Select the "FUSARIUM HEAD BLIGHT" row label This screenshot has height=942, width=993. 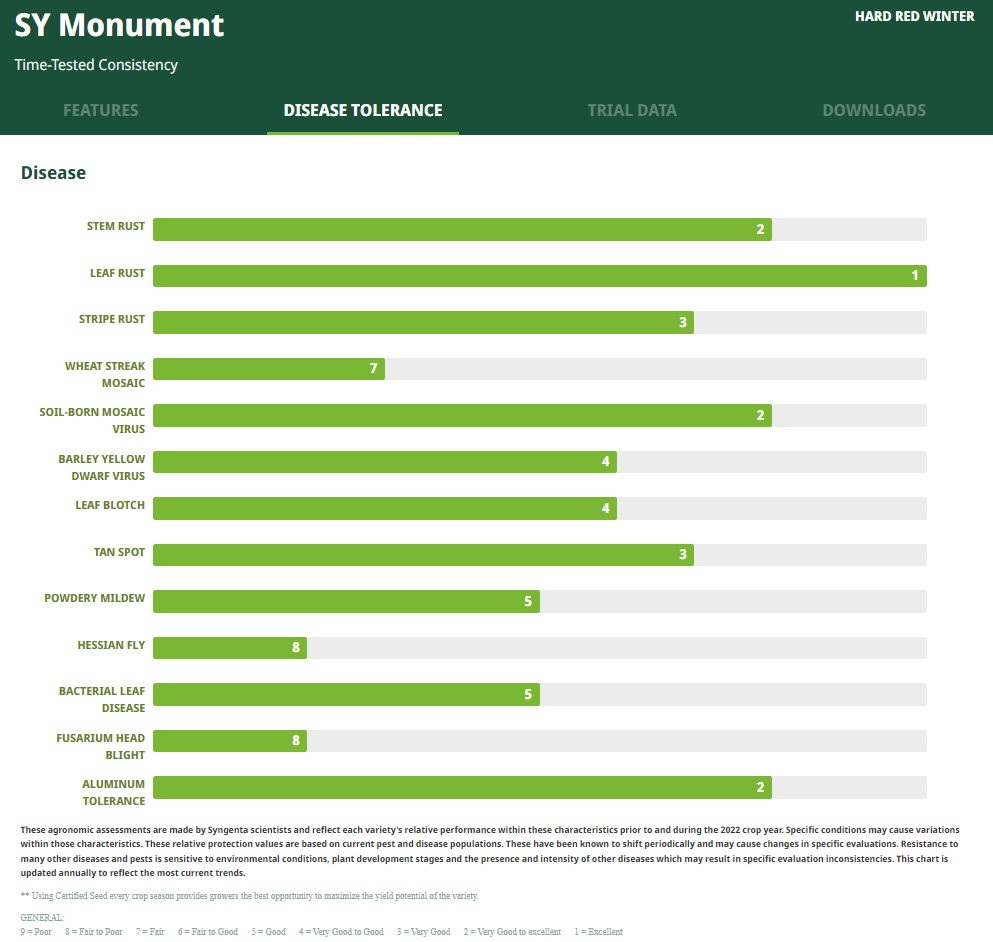pyautogui.click(x=101, y=746)
